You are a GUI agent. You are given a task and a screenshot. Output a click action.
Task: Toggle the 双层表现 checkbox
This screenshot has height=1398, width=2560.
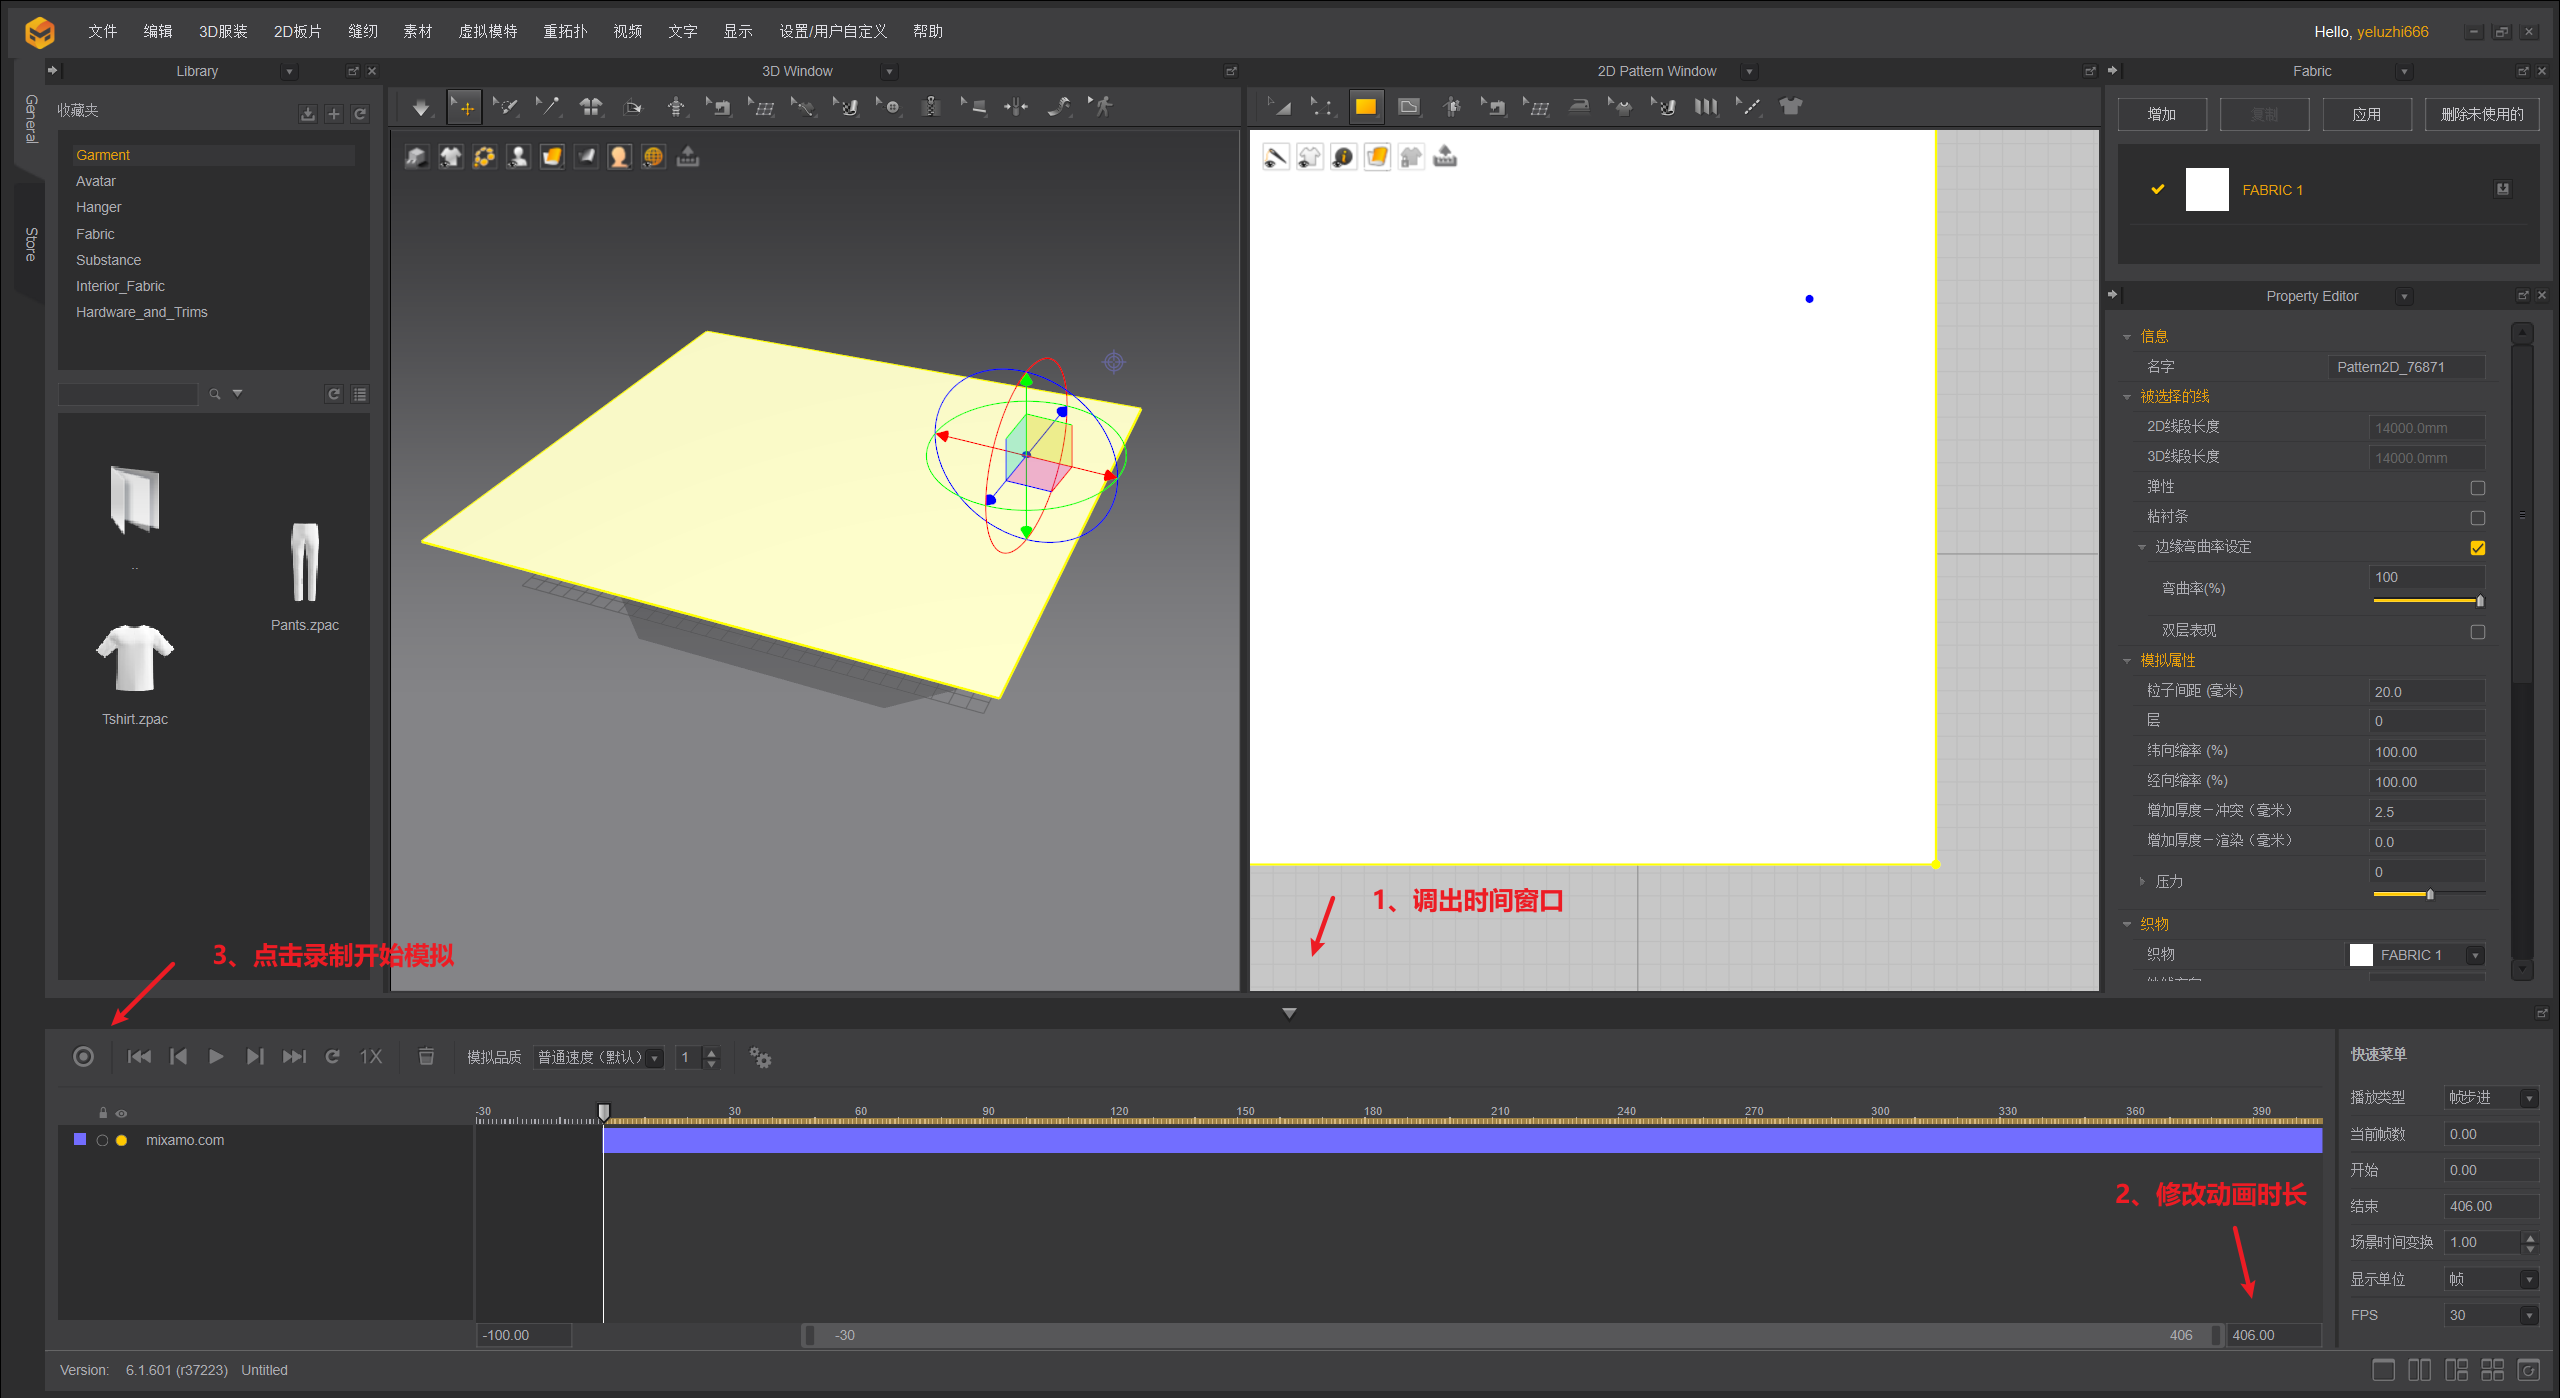[x=2477, y=632]
